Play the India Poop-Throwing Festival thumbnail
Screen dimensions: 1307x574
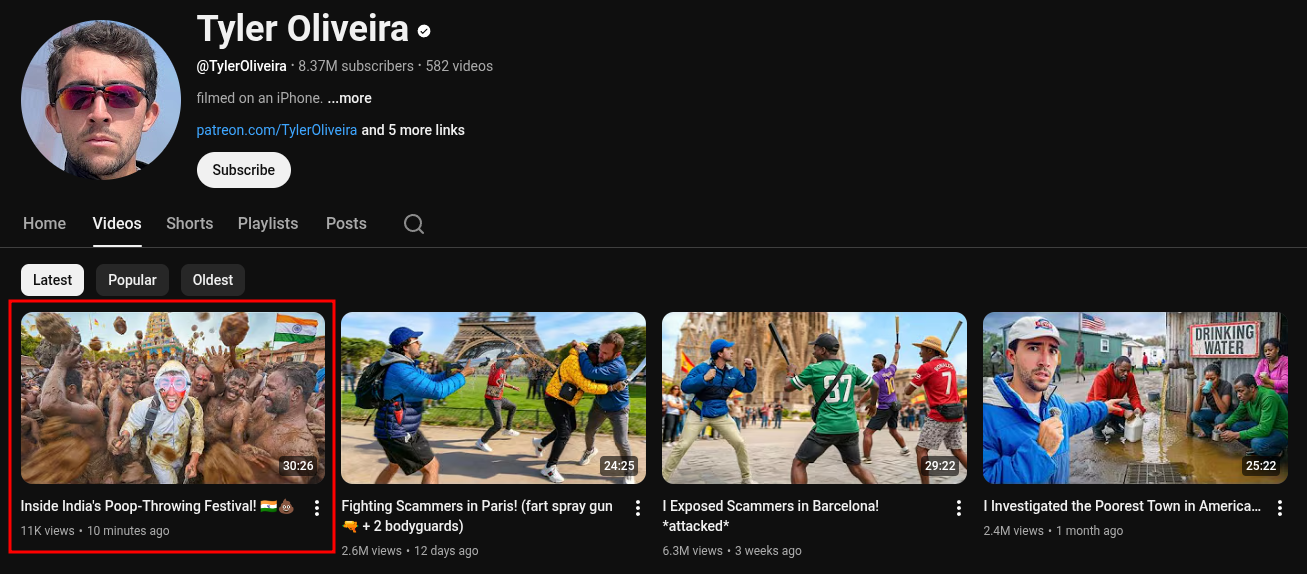(x=173, y=398)
